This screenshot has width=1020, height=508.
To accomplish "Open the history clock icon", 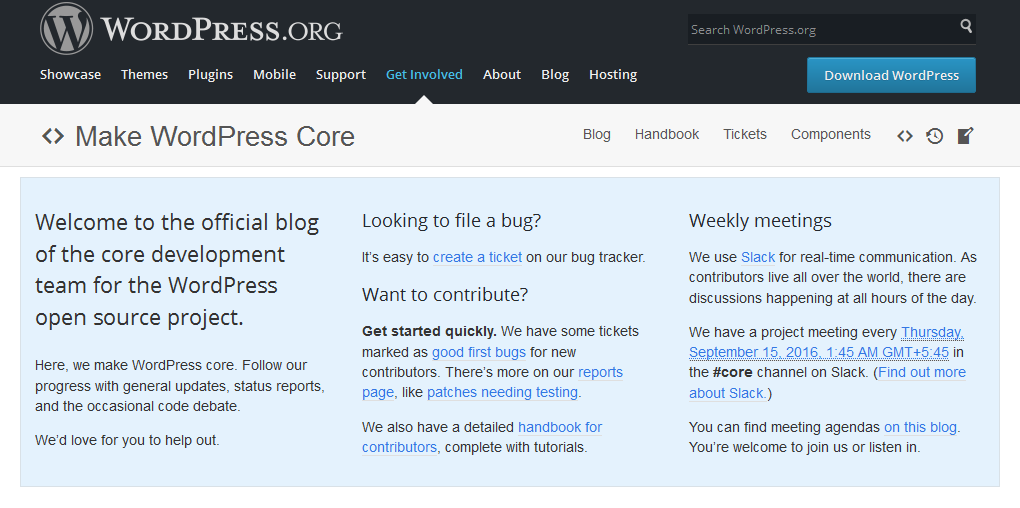I will [x=935, y=136].
